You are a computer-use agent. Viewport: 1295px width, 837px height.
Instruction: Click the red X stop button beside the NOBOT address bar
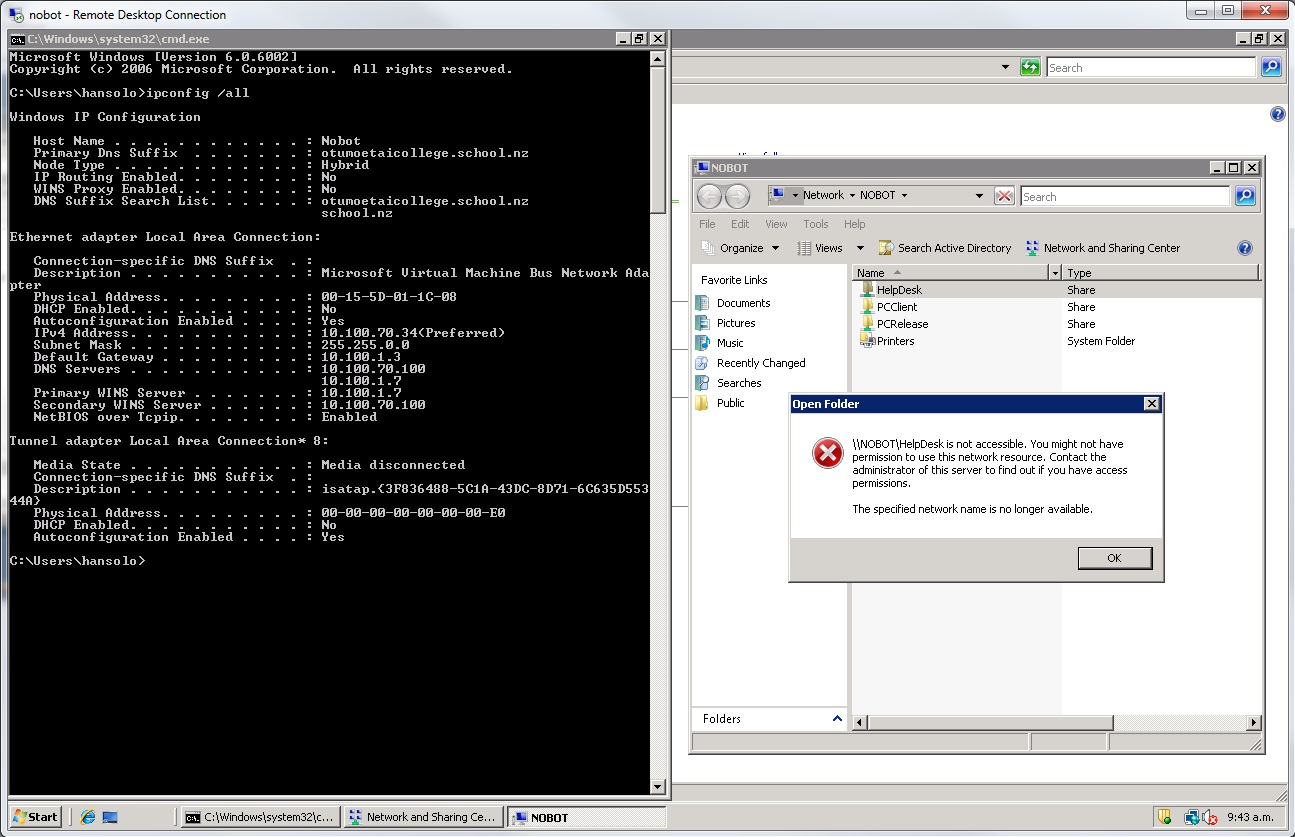point(1005,196)
